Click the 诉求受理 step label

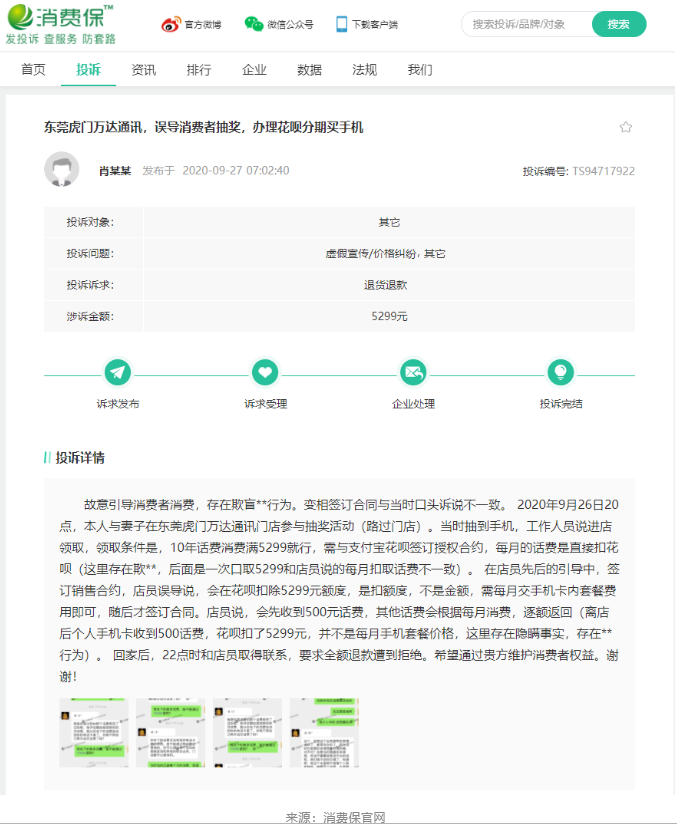(265, 404)
